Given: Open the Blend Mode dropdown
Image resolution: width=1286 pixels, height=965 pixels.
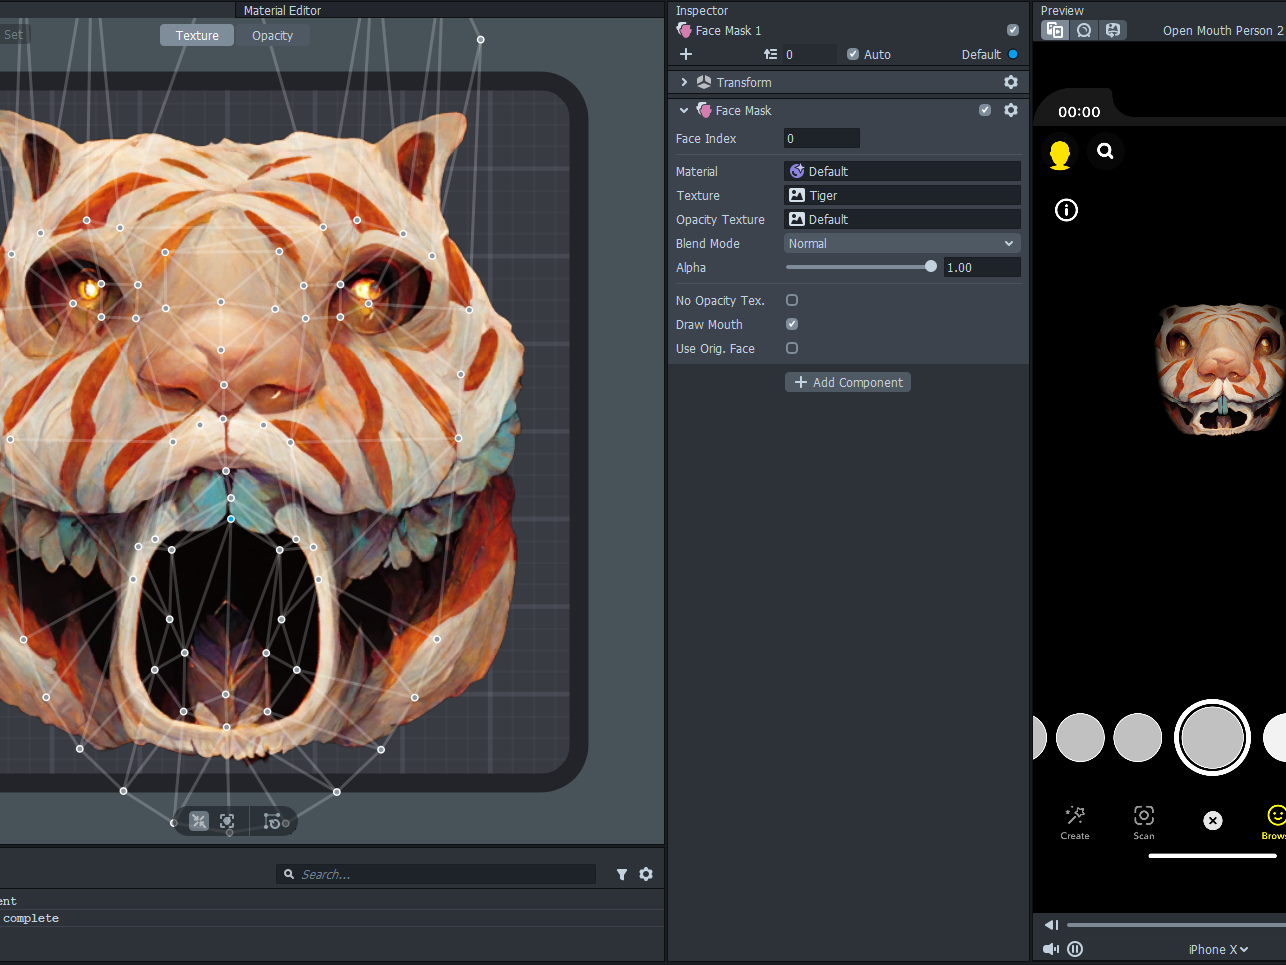Looking at the screenshot, I should [901, 244].
